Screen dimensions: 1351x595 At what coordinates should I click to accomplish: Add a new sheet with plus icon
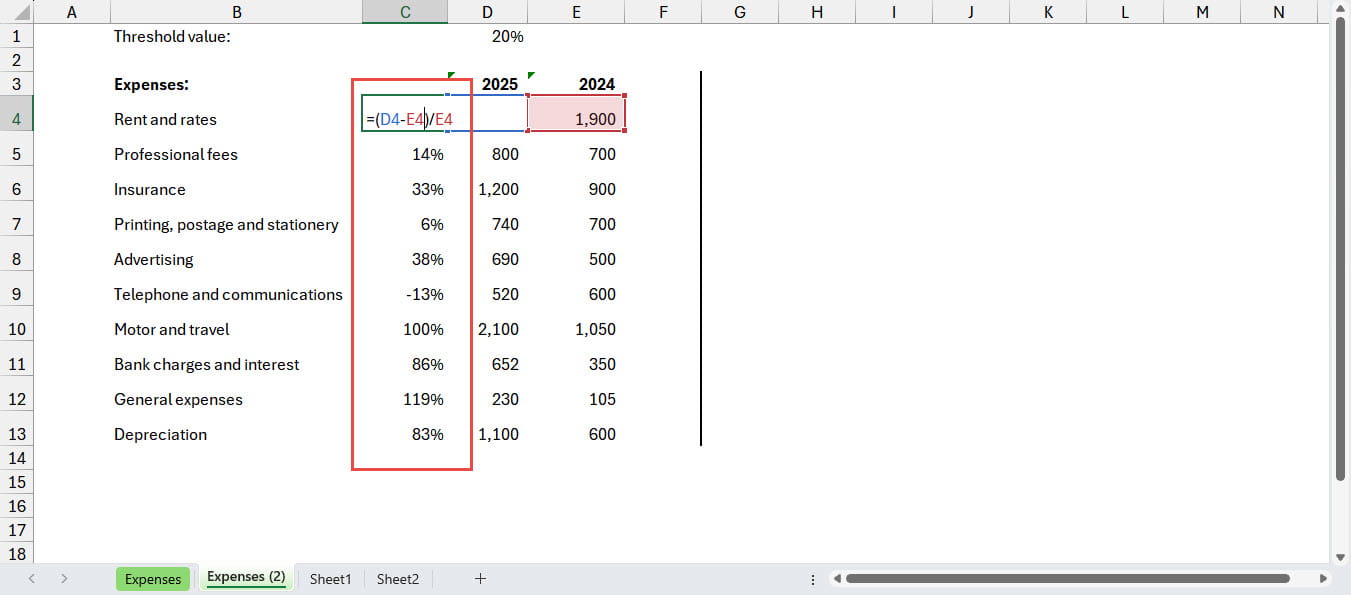point(480,578)
